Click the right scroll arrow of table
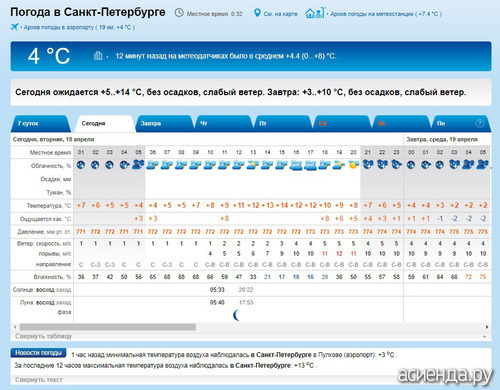Screen dimensions: 500x390 (487, 327)
